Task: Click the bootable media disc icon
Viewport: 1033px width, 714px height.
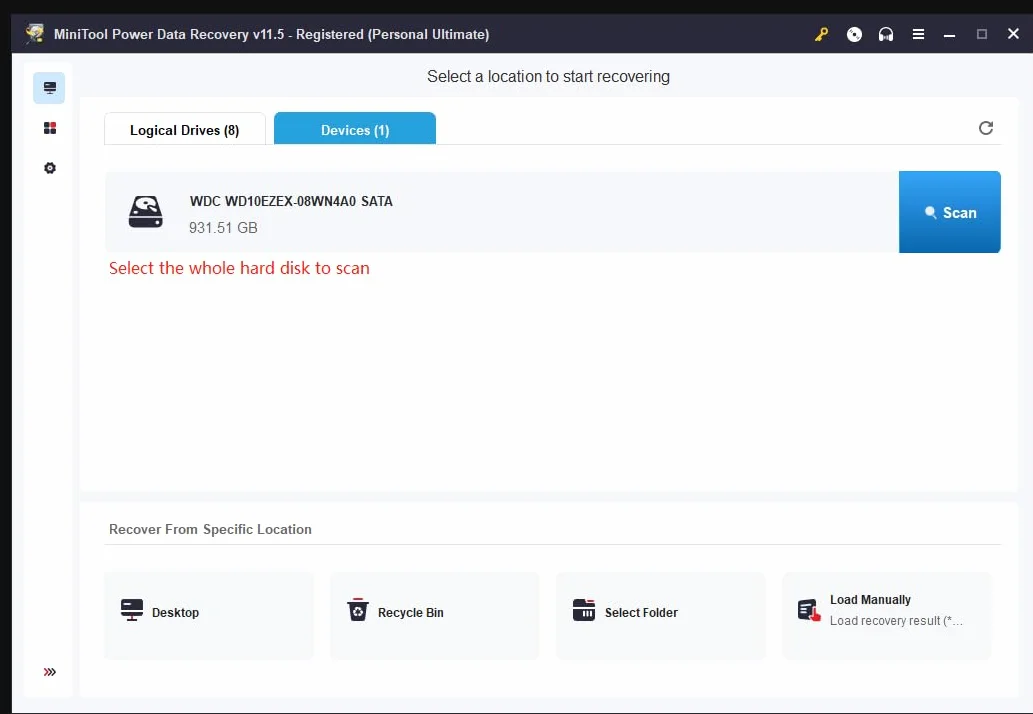Action: pyautogui.click(x=854, y=34)
